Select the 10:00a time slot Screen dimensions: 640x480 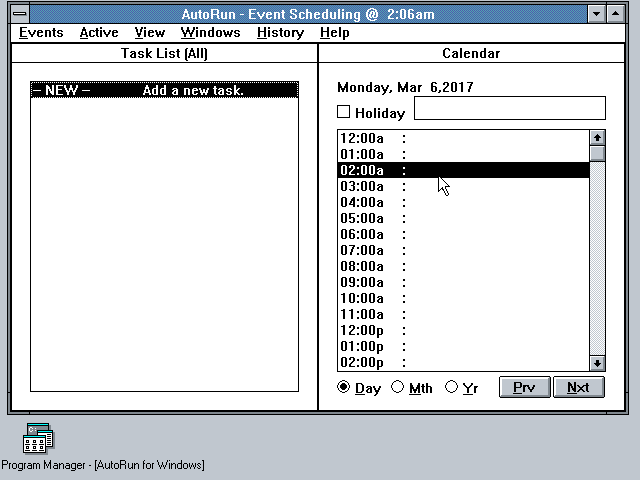[464, 298]
